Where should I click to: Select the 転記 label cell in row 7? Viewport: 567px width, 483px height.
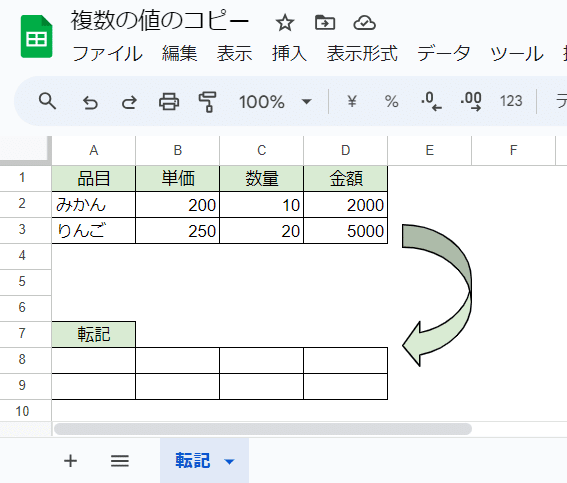94,334
